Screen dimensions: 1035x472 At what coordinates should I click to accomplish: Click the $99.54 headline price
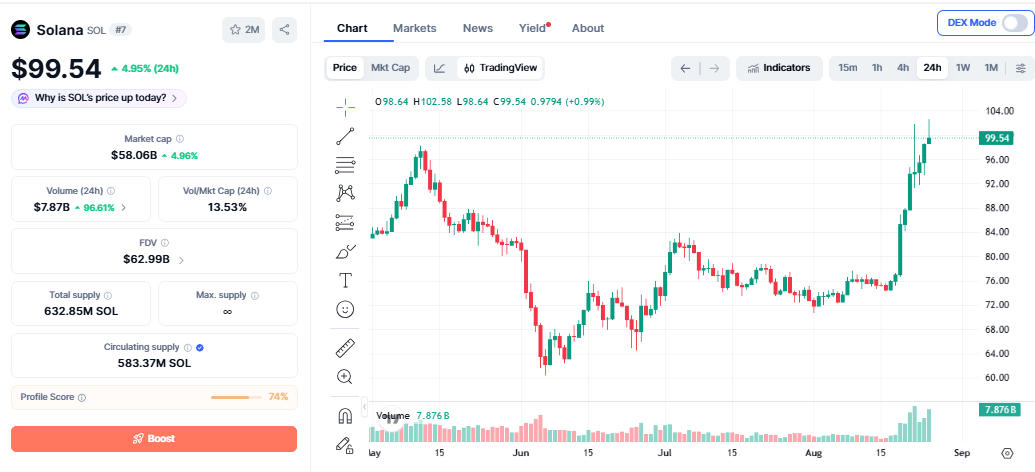coord(56,69)
